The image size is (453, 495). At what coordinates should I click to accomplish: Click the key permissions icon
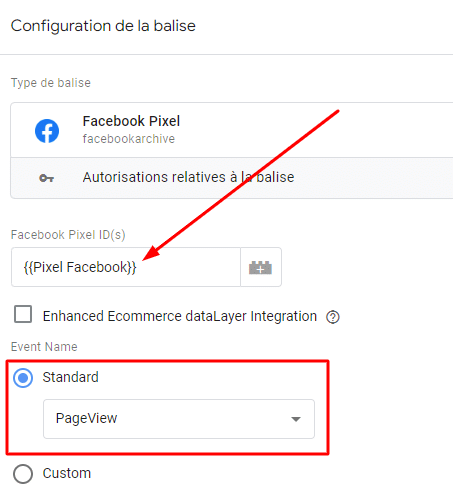click(x=47, y=178)
